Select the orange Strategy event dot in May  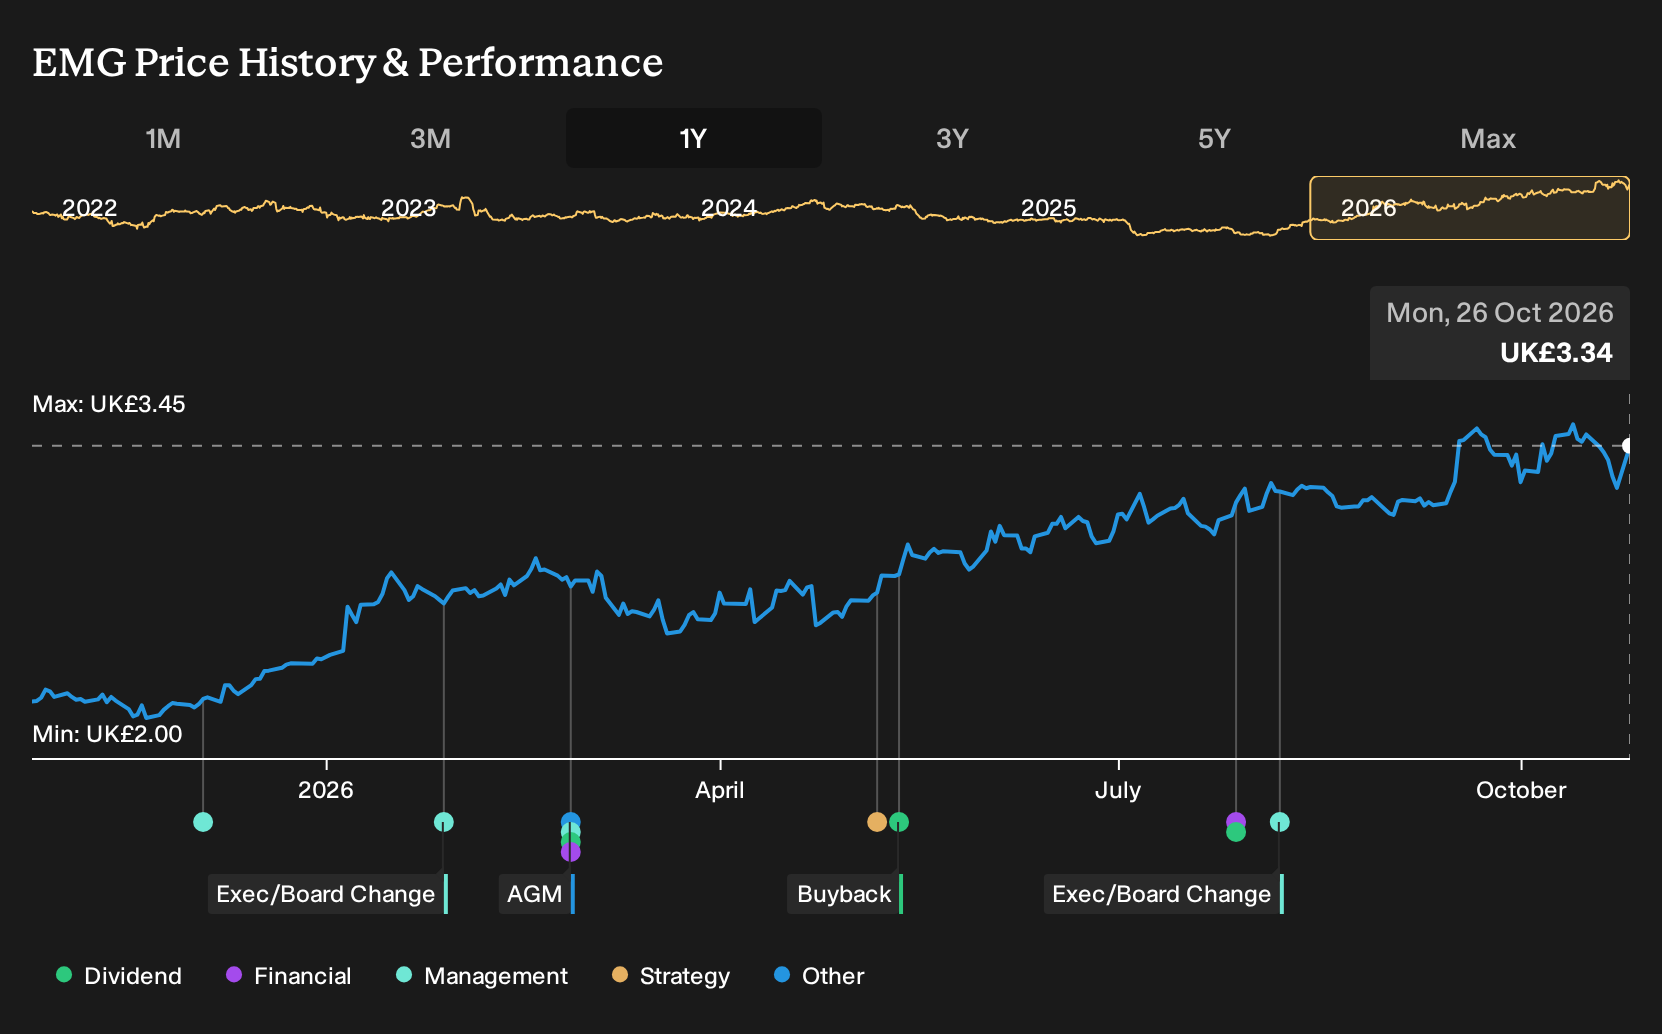tap(877, 822)
